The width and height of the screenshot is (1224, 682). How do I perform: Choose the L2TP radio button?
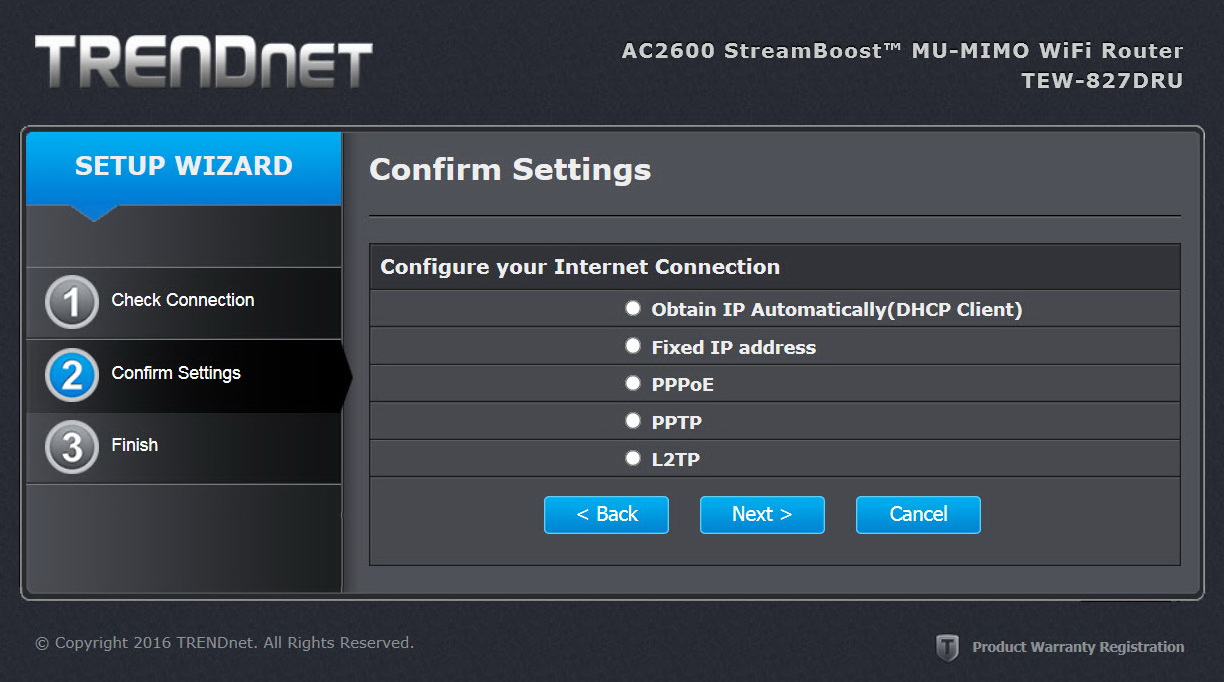coord(632,458)
